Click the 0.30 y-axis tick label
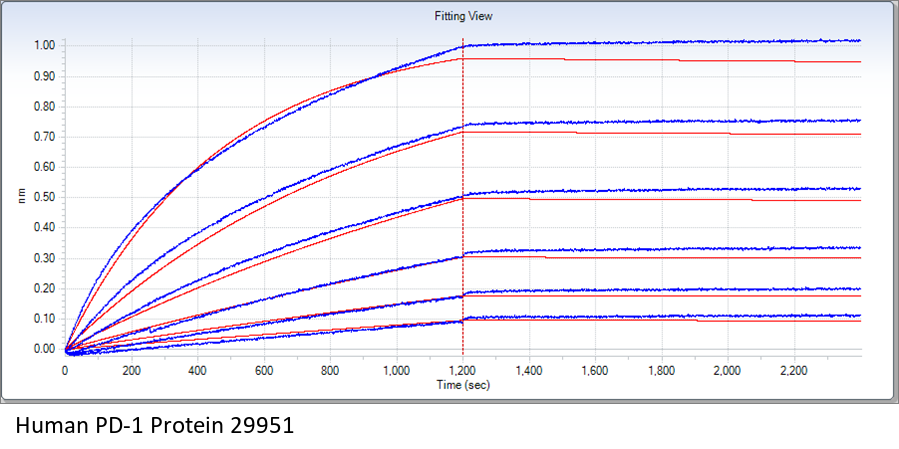 [43, 258]
